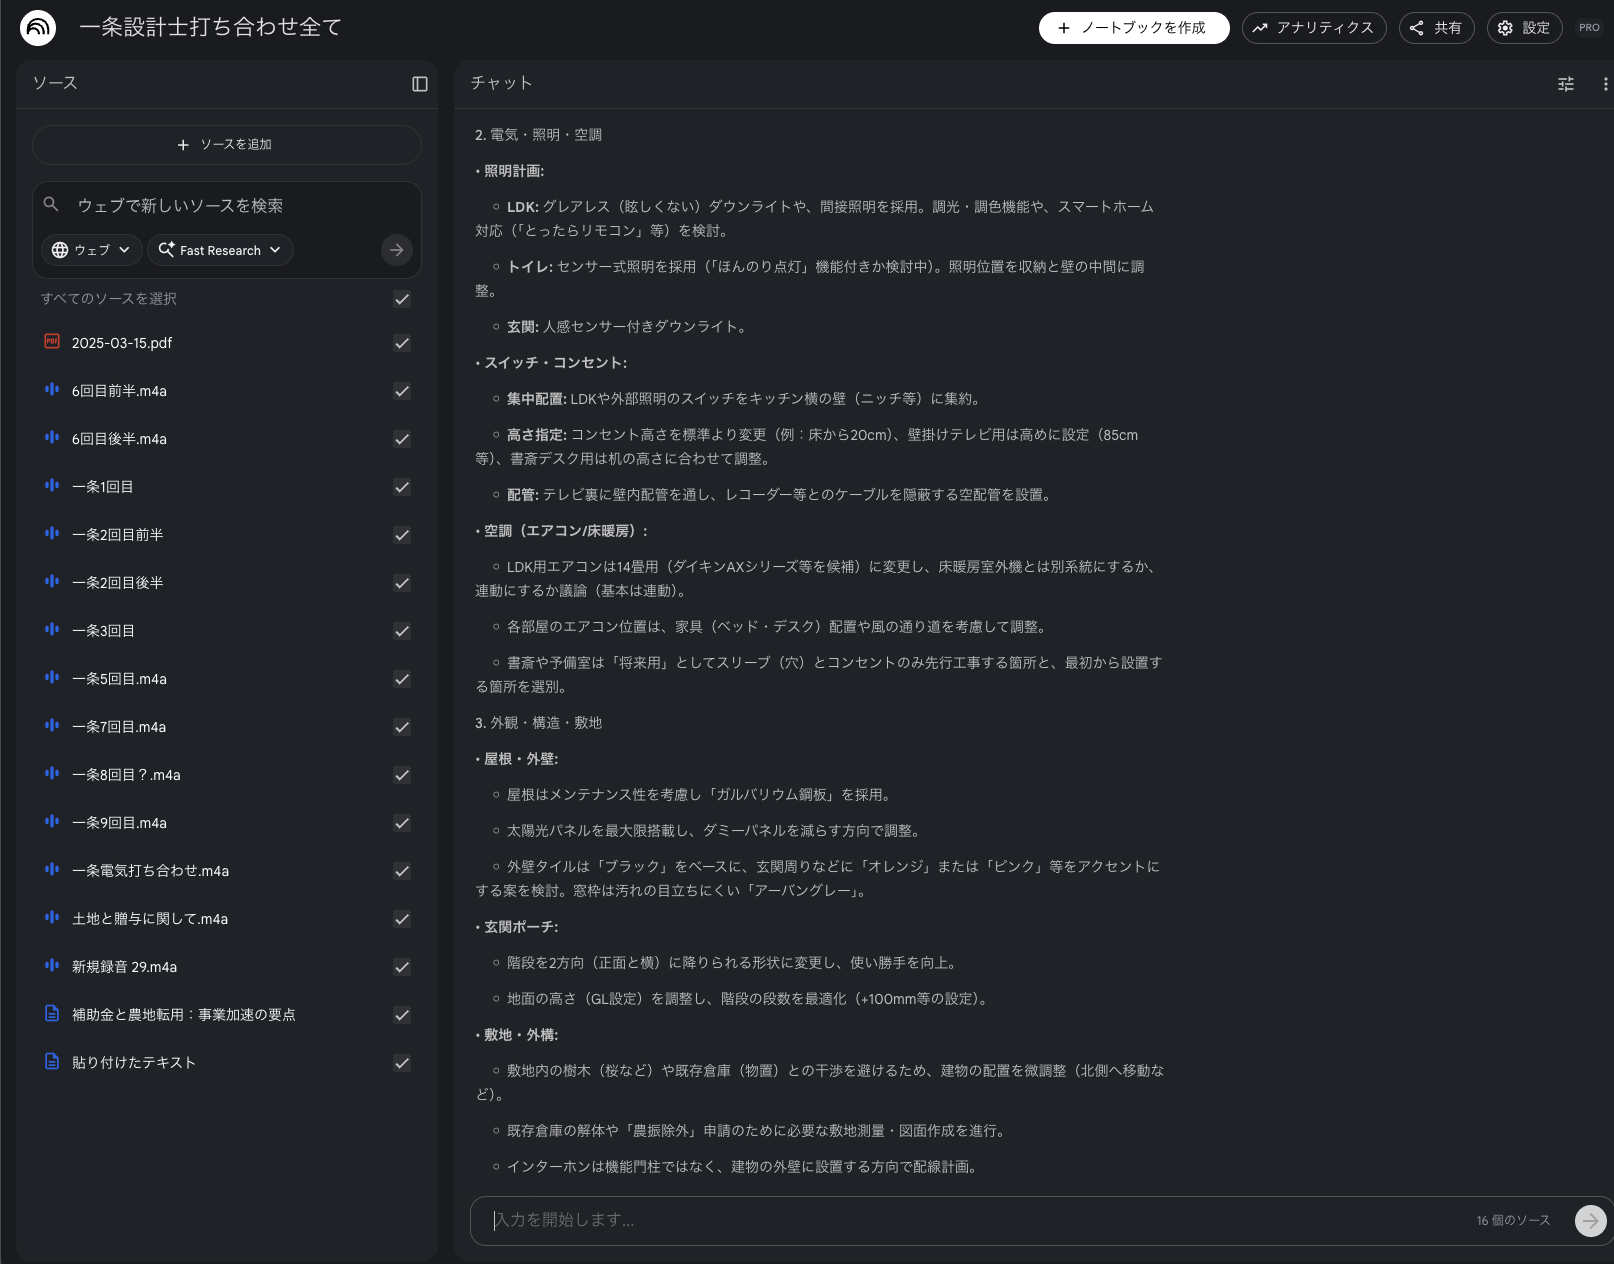The image size is (1614, 1264).
Task: Click audio icon for 一条9回目.m4a
Action: (52, 822)
